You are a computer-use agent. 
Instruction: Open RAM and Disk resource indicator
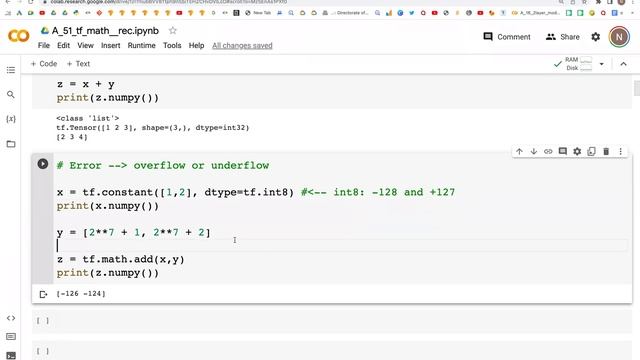coord(578,64)
